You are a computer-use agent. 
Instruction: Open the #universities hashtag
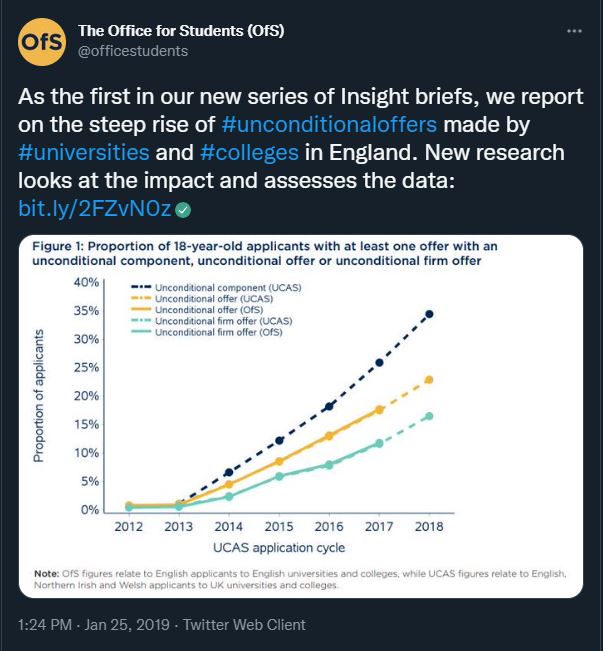pos(84,154)
